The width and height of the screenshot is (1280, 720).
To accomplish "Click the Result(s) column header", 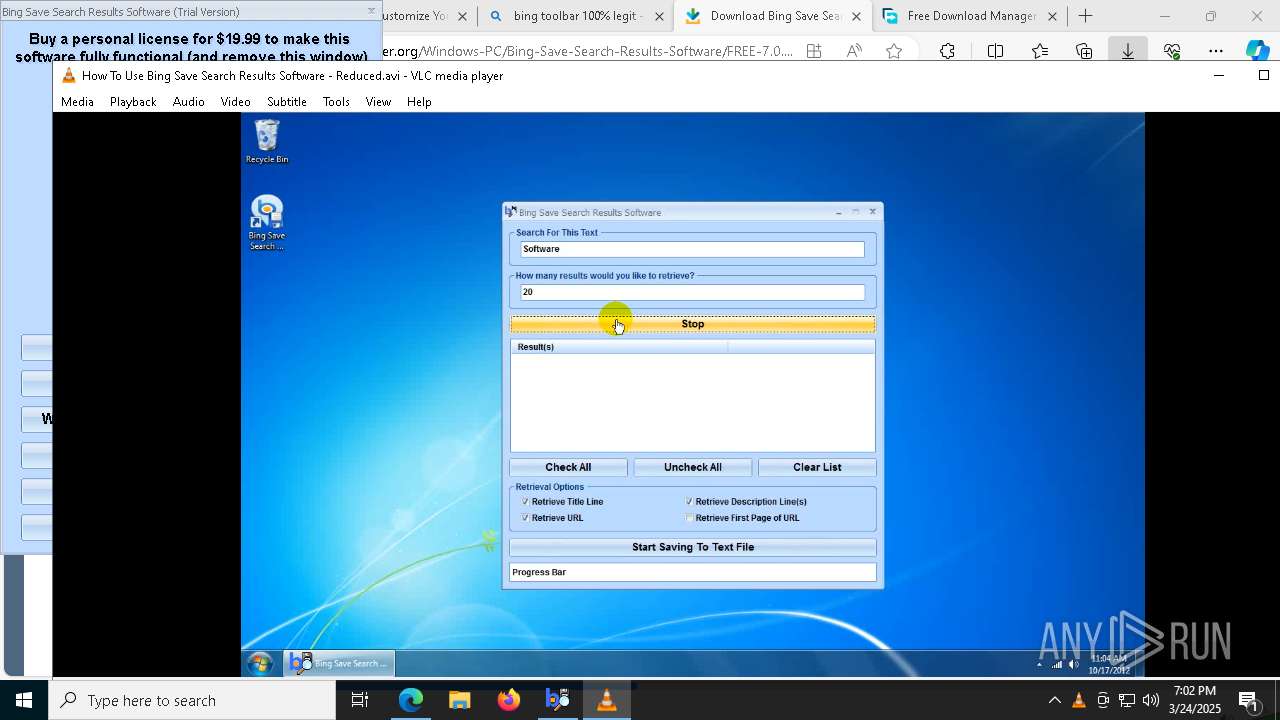I will coord(619,347).
